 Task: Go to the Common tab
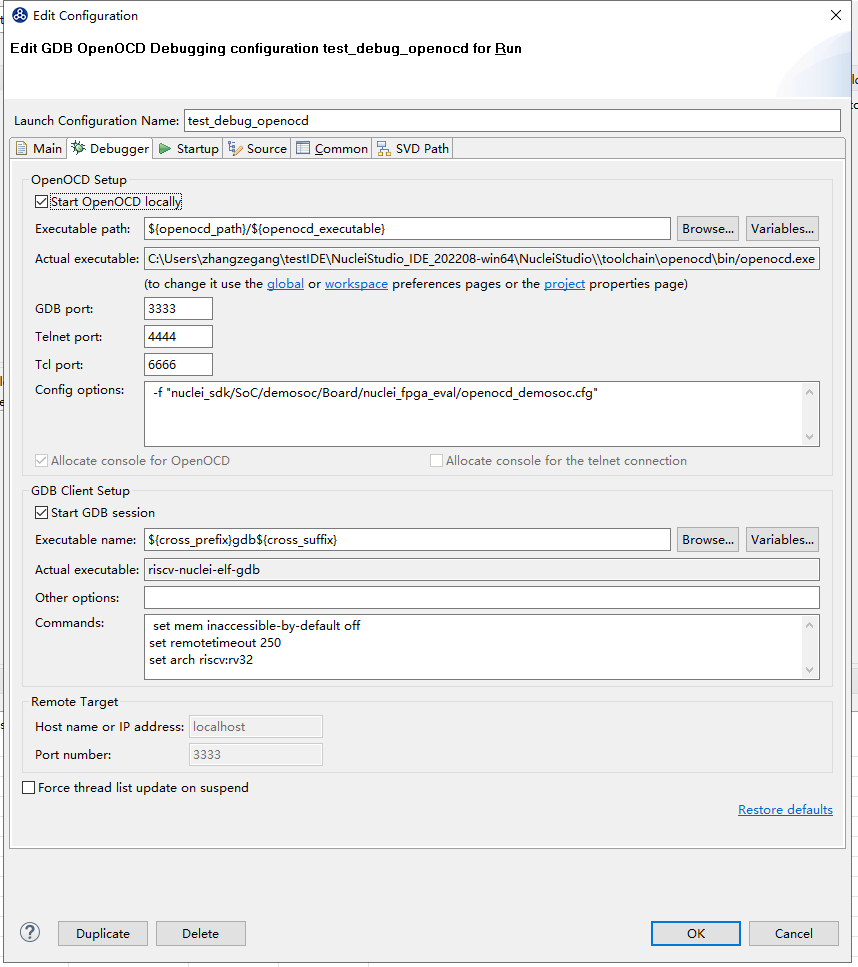(332, 149)
